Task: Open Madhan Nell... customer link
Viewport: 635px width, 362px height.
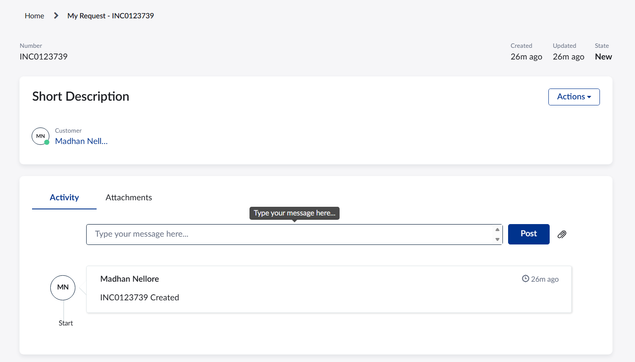Action: pyautogui.click(x=81, y=141)
